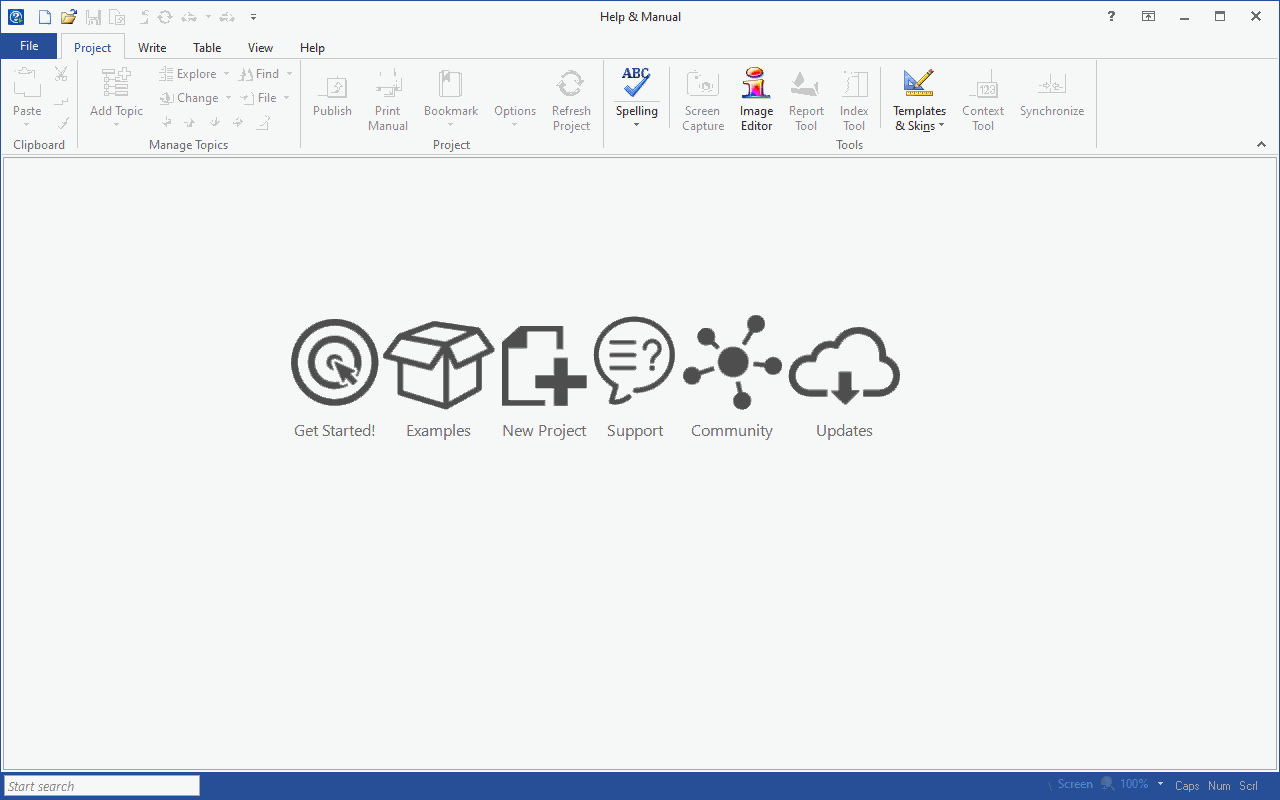The height and width of the screenshot is (800, 1280).
Task: Switch to the View tab
Action: coord(260,47)
